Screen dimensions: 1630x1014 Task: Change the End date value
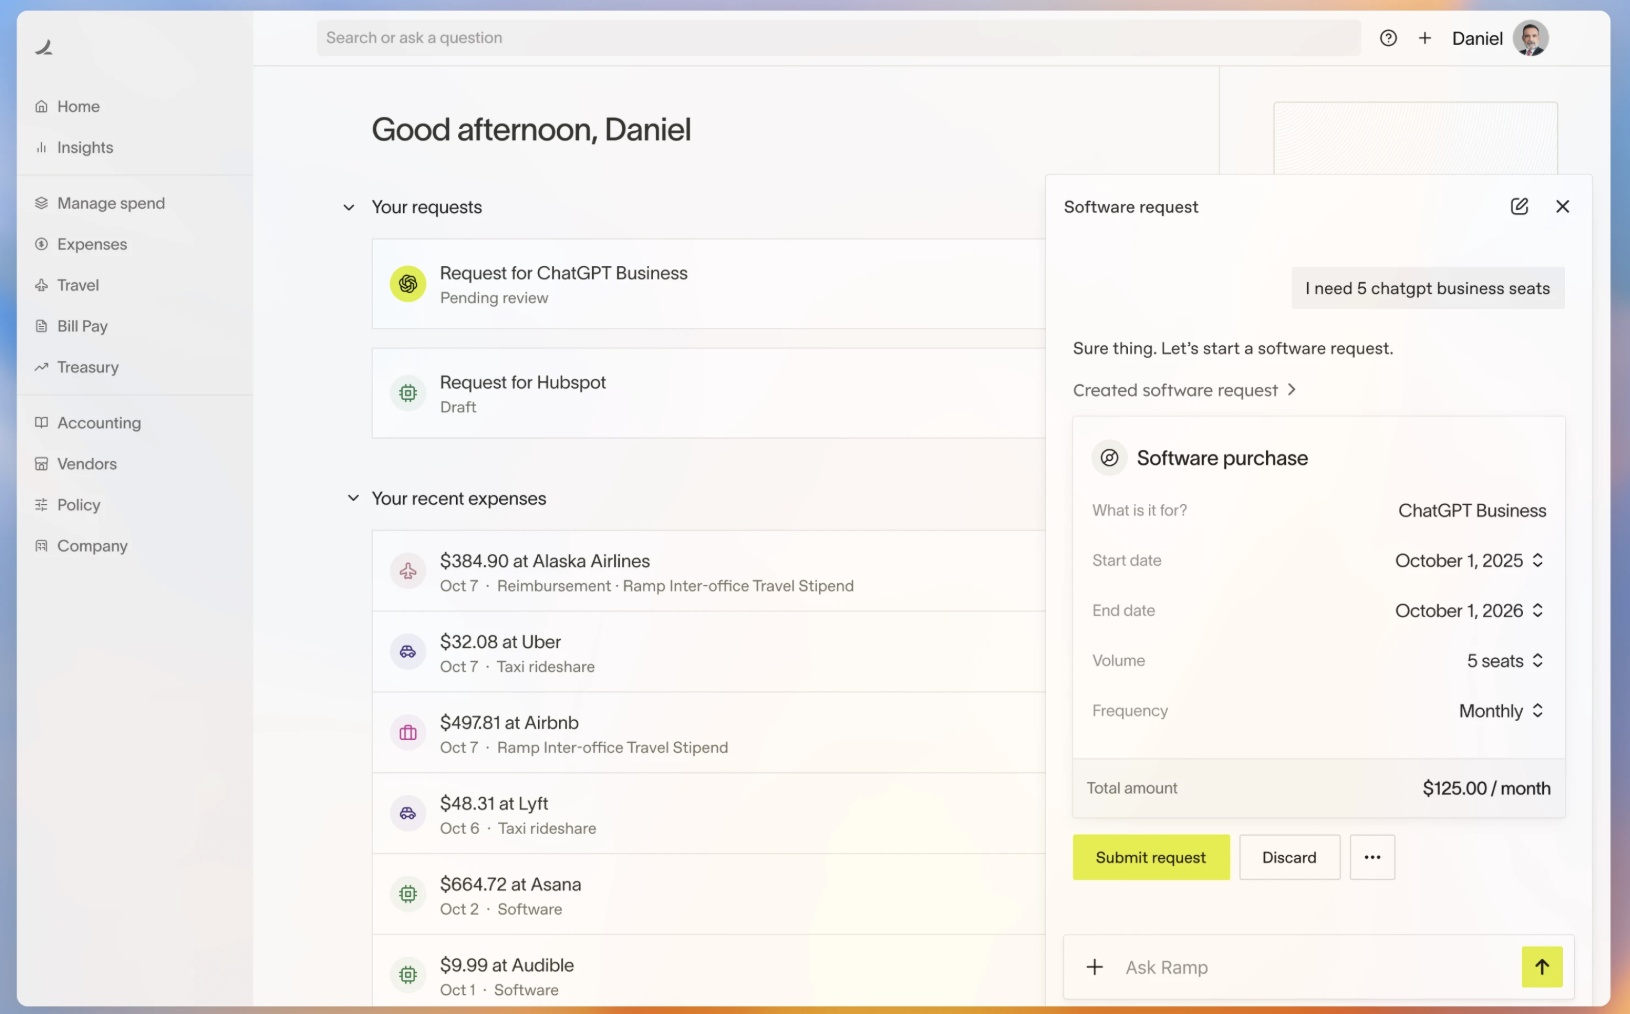pyautogui.click(x=1470, y=611)
